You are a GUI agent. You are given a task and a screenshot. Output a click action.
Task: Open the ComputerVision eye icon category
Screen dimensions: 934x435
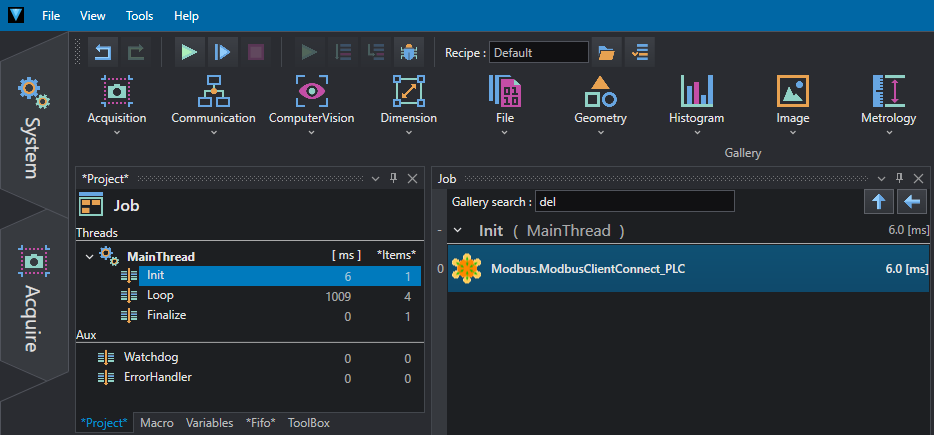tap(311, 93)
